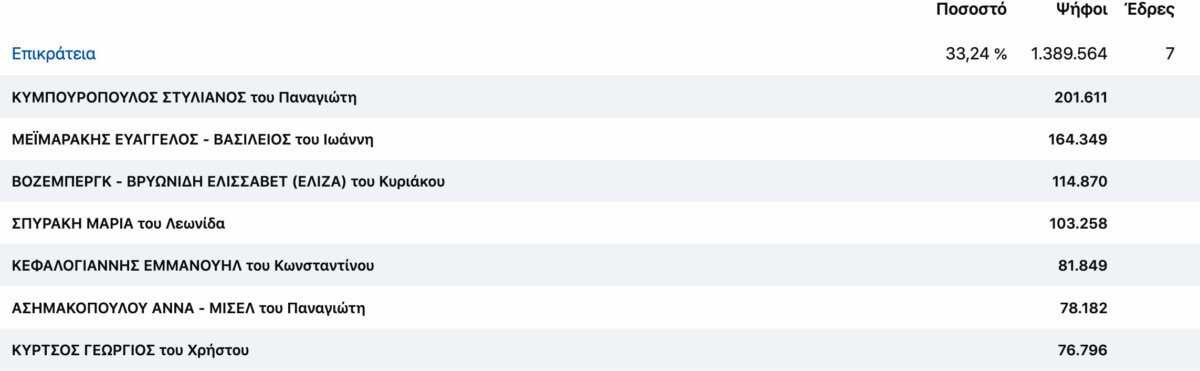This screenshot has height=371, width=1200.
Task: Click the Ψήφοι column header
Action: [x=1080, y=10]
